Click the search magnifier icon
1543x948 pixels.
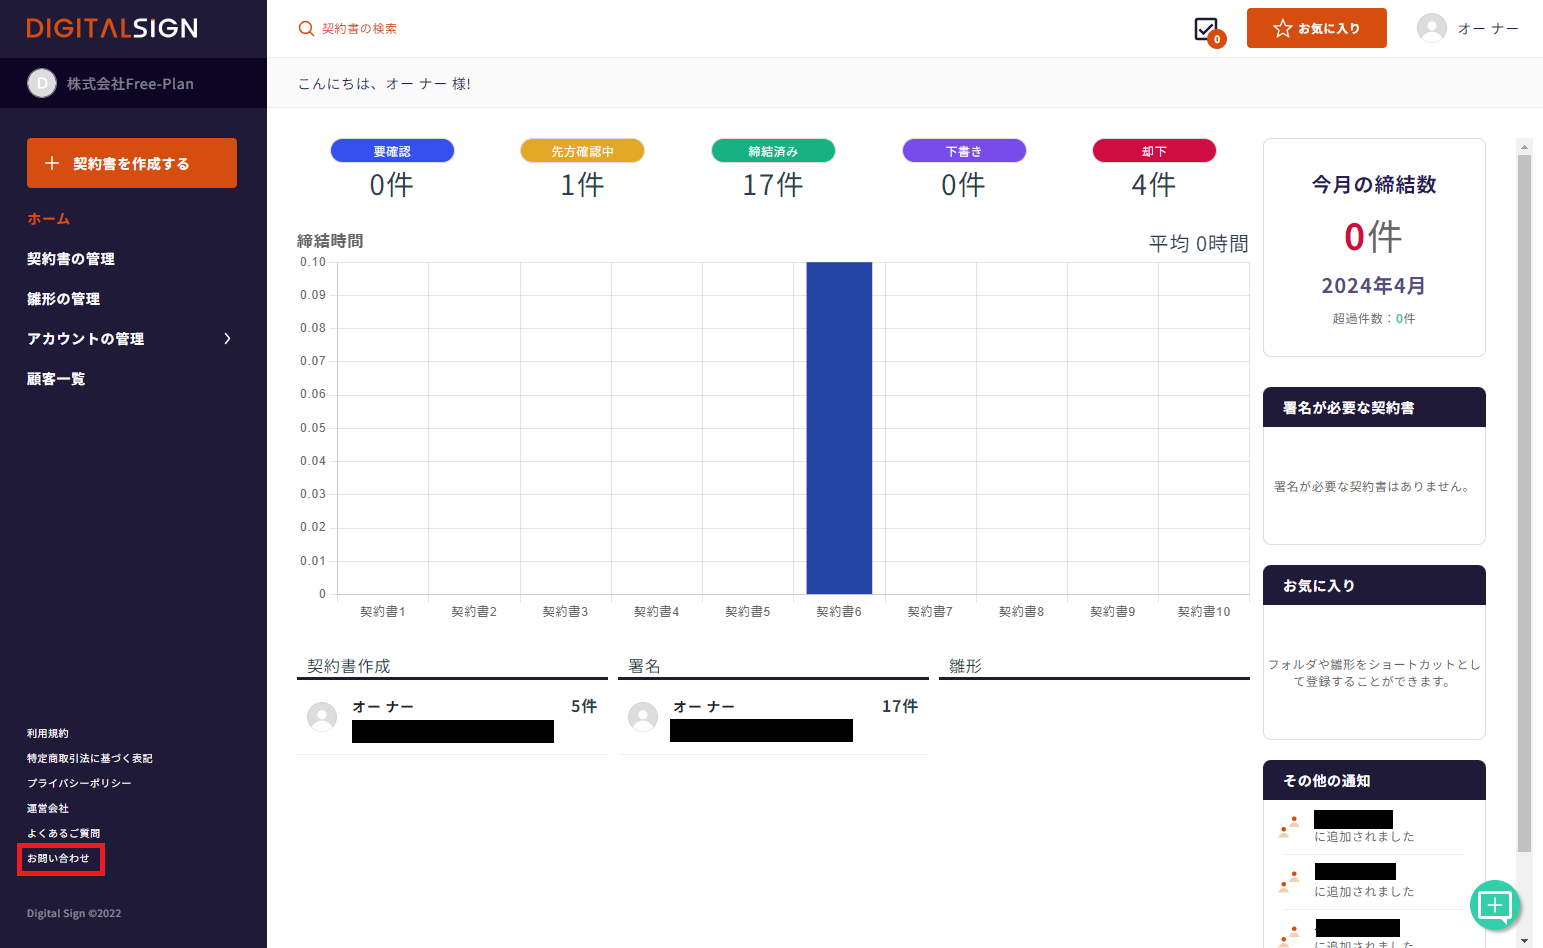(306, 29)
